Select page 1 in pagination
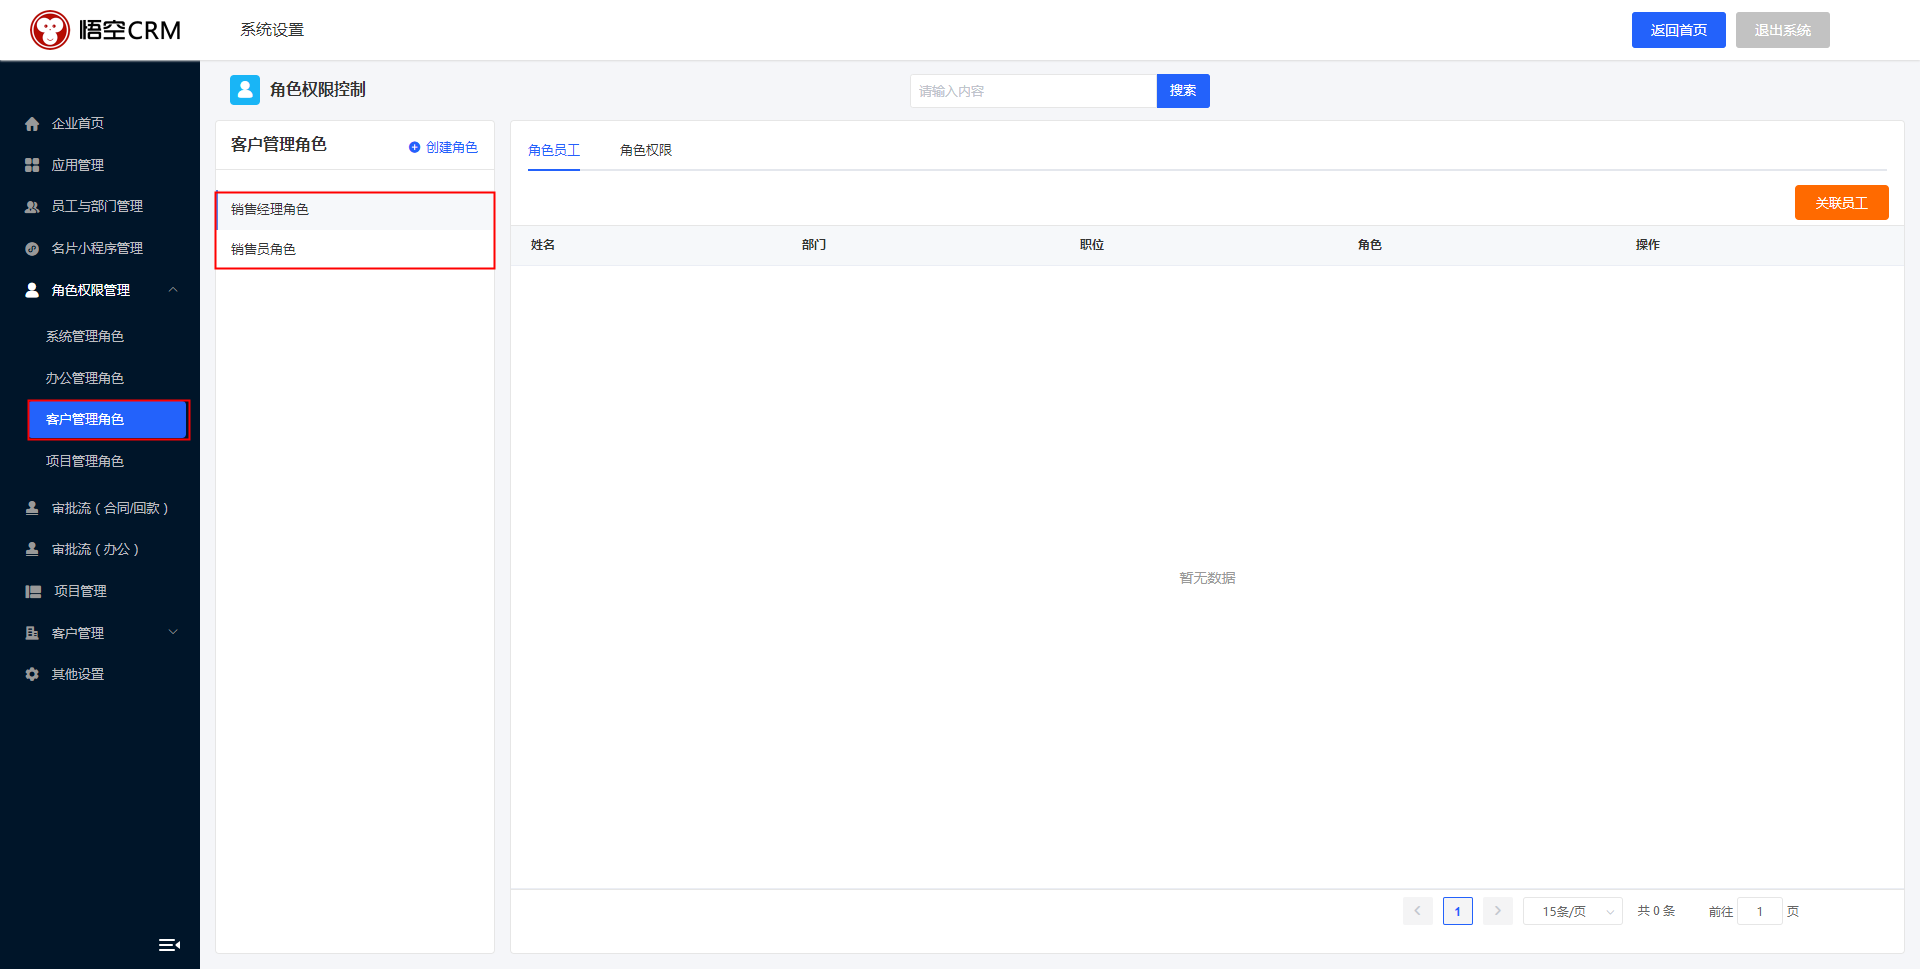 [1457, 911]
